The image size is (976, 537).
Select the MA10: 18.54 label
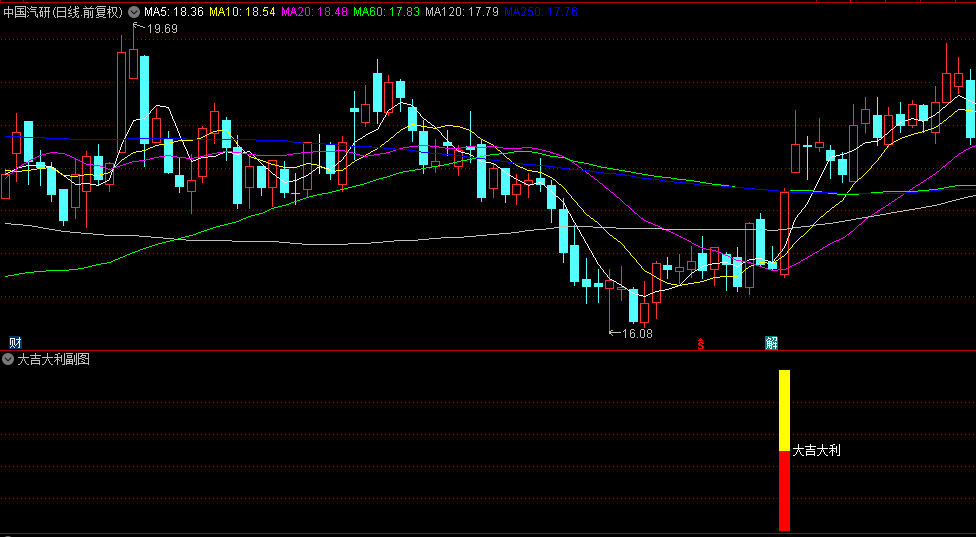(x=242, y=11)
